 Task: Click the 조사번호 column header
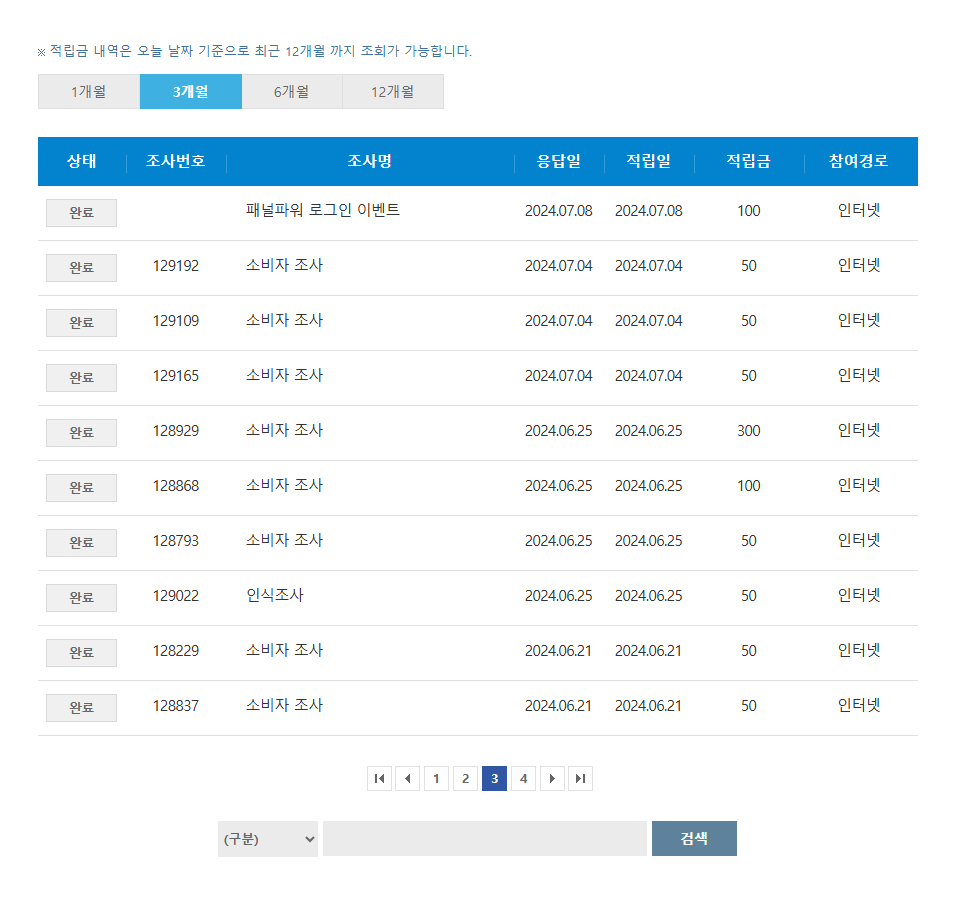coord(176,161)
